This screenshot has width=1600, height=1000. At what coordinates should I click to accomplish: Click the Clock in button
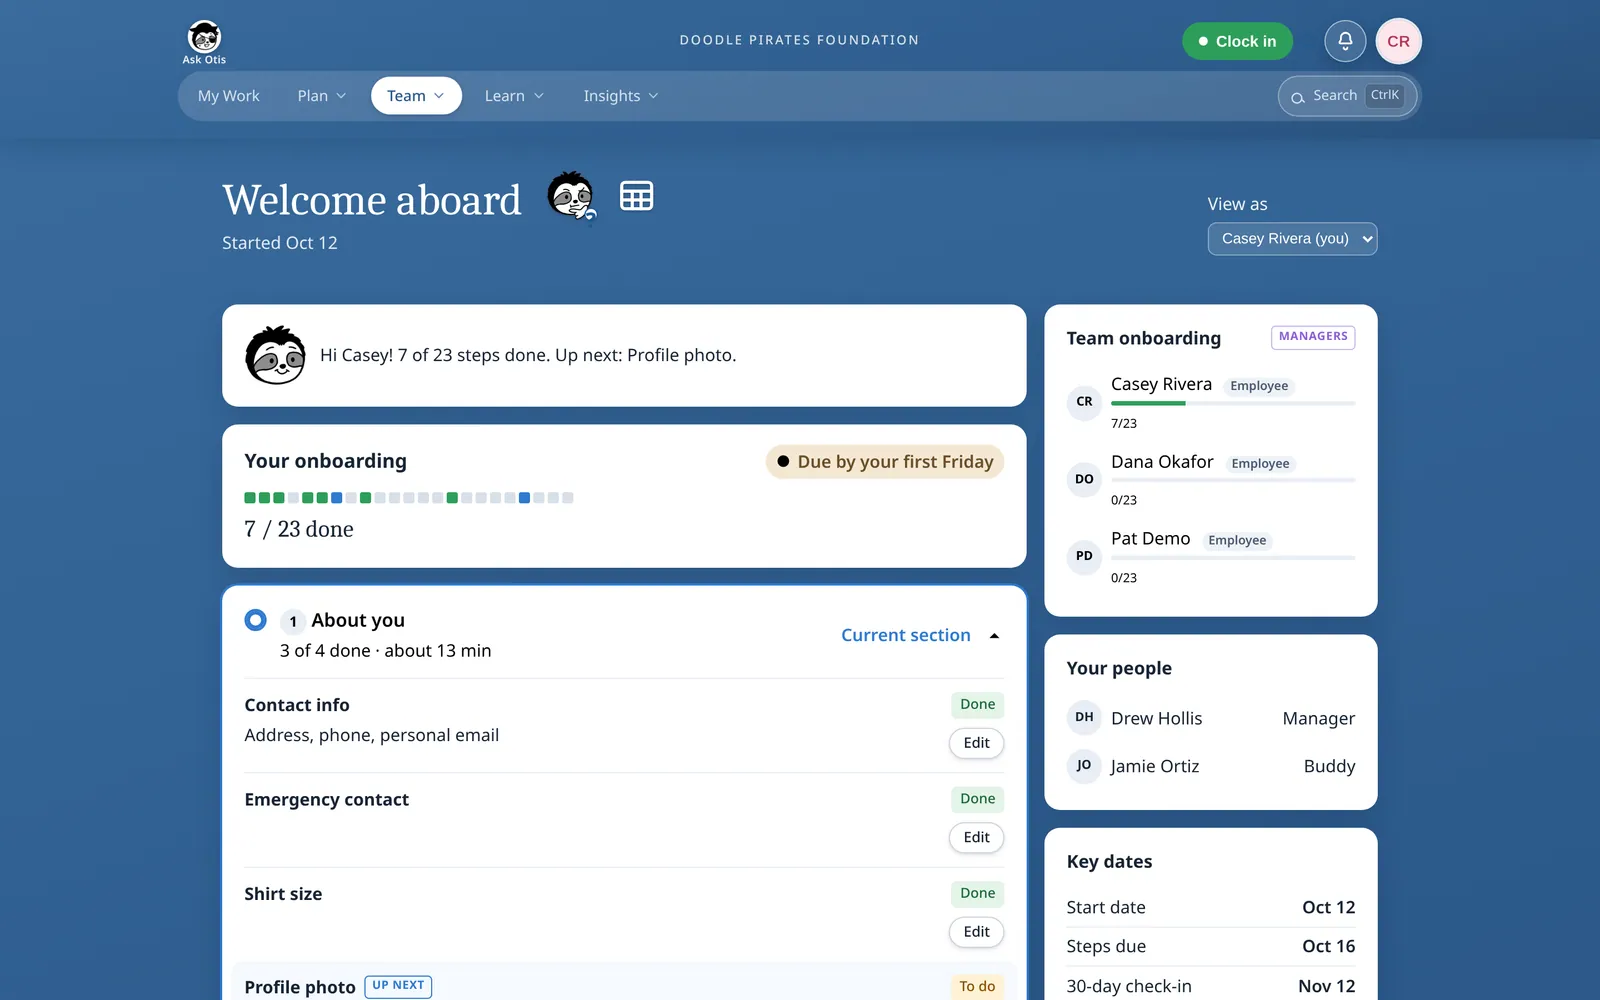pos(1237,41)
